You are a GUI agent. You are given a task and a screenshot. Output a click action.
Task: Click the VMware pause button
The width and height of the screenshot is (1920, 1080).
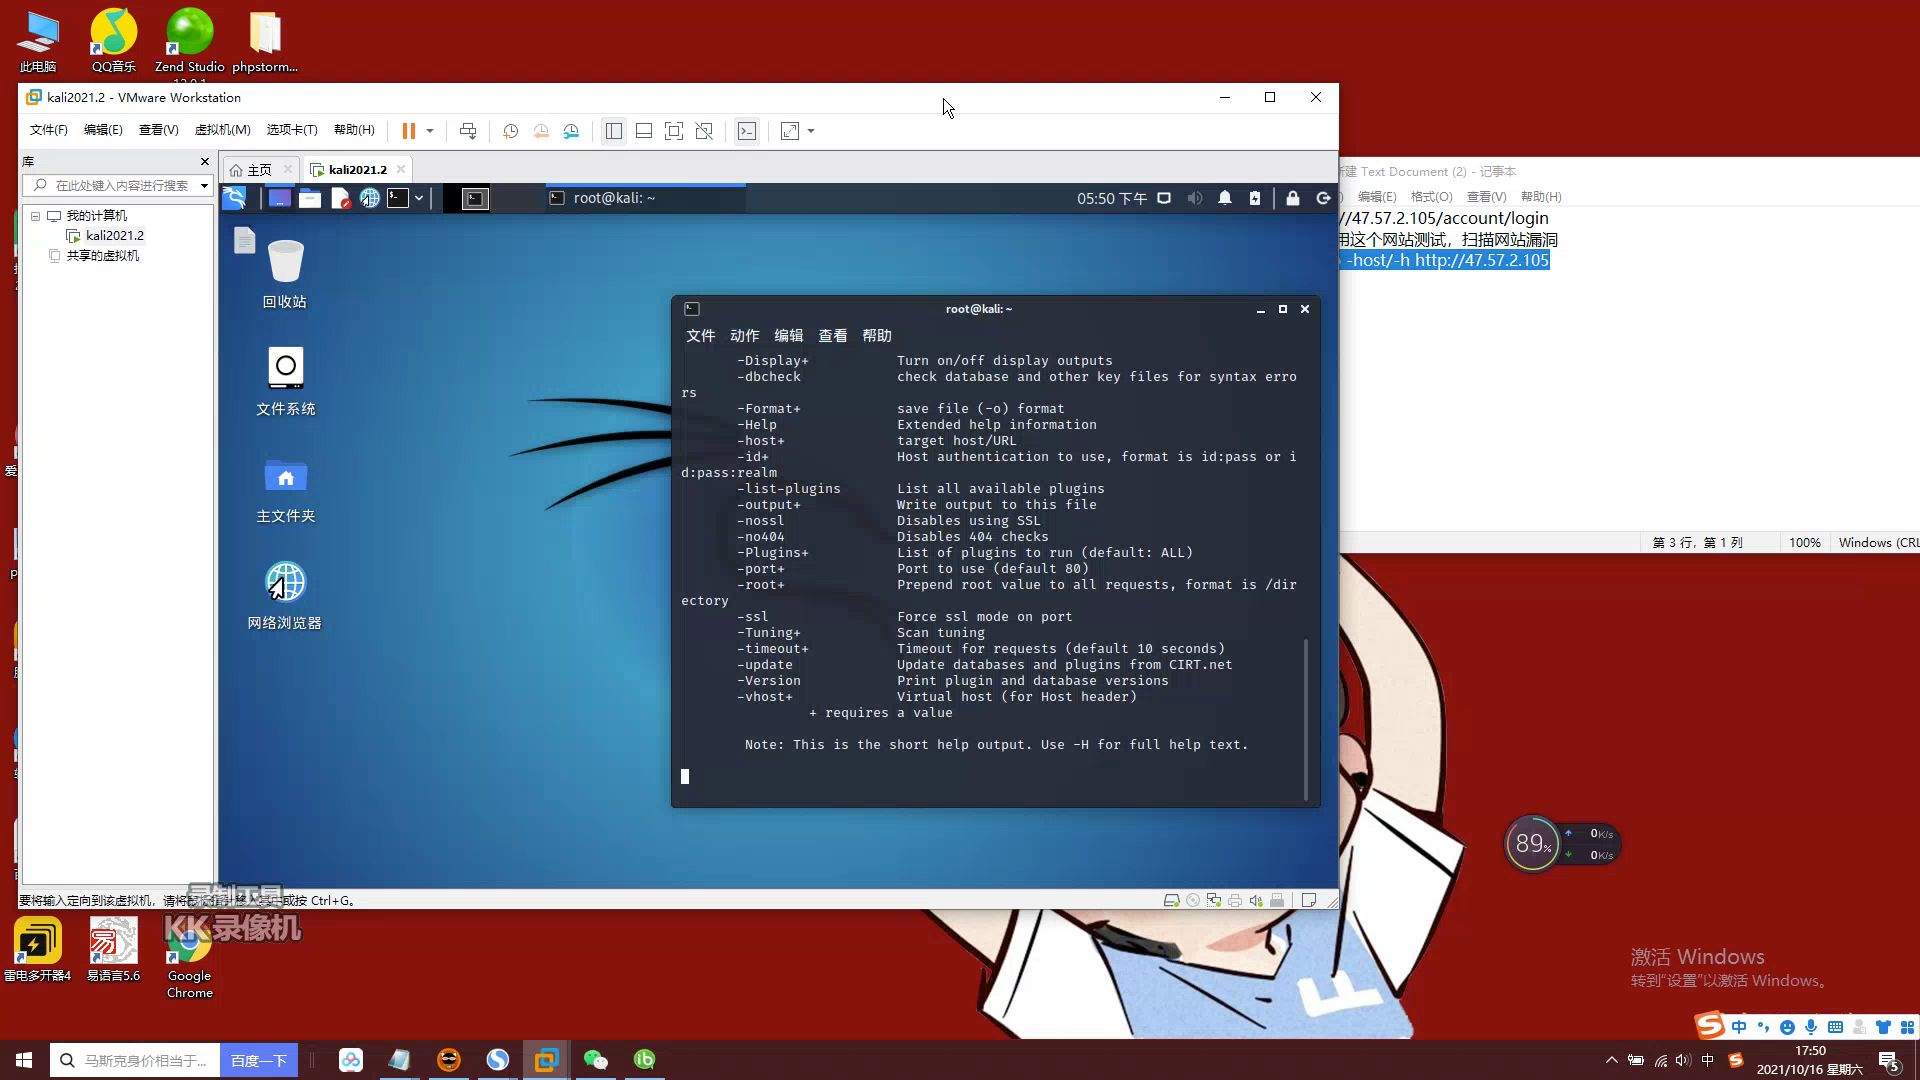pyautogui.click(x=409, y=131)
